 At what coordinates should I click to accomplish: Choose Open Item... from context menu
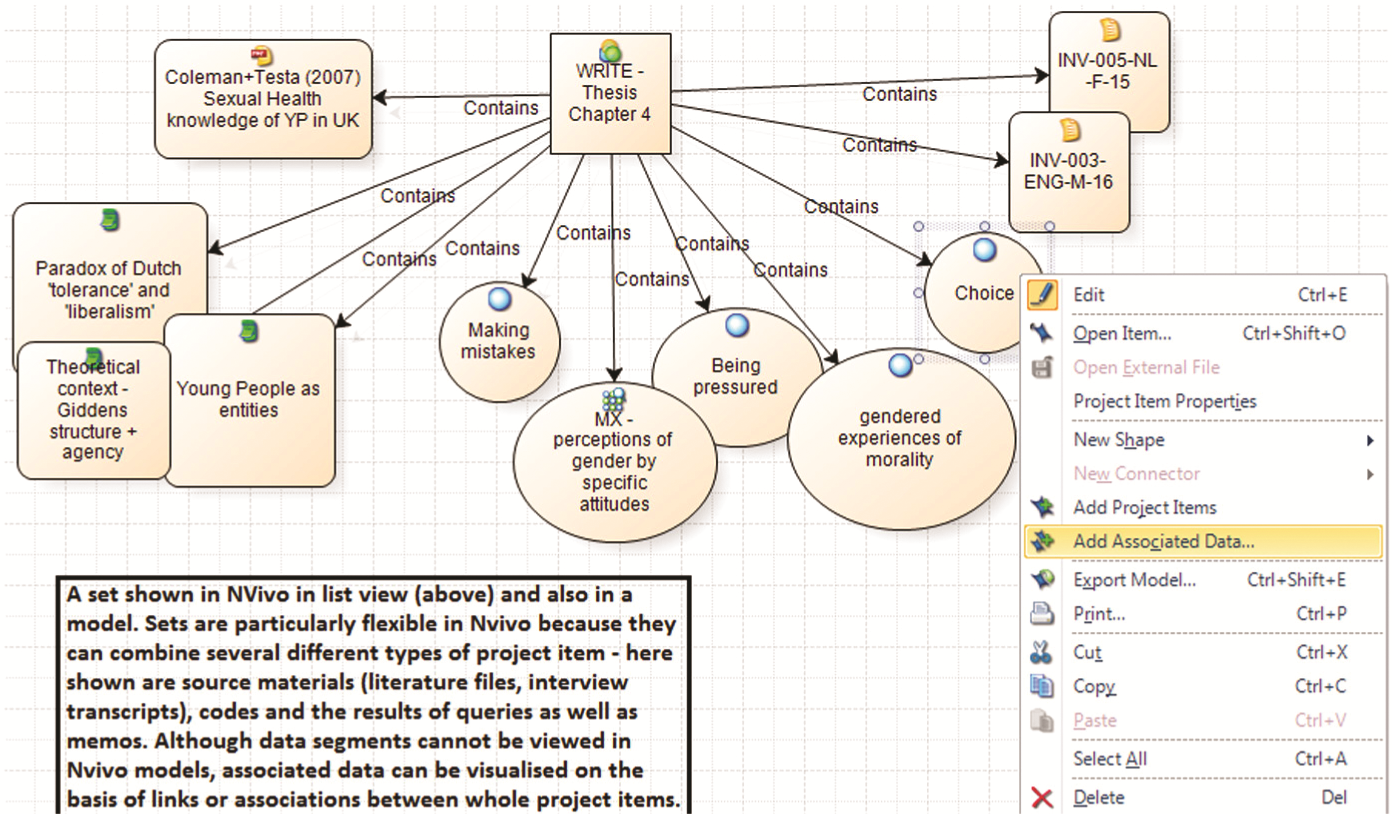(x=1204, y=333)
